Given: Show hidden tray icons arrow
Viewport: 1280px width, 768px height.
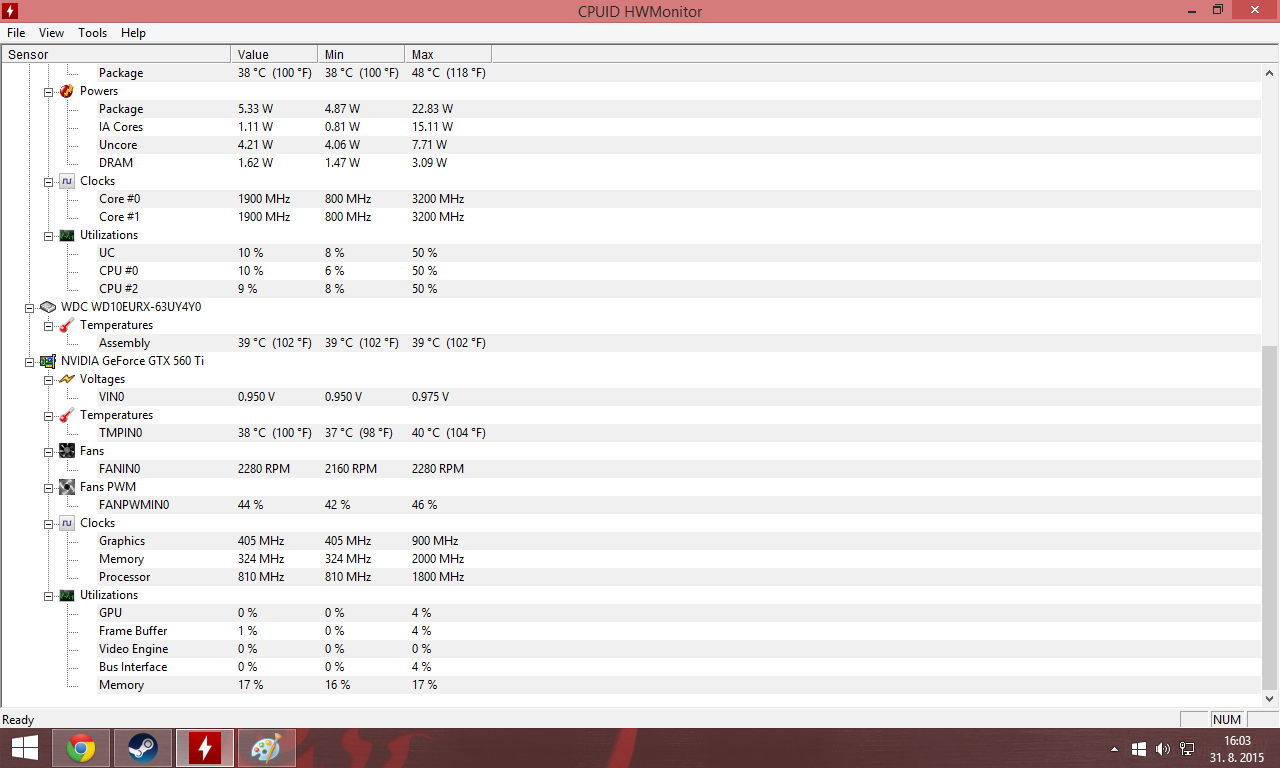Looking at the screenshot, I should click(1115, 748).
